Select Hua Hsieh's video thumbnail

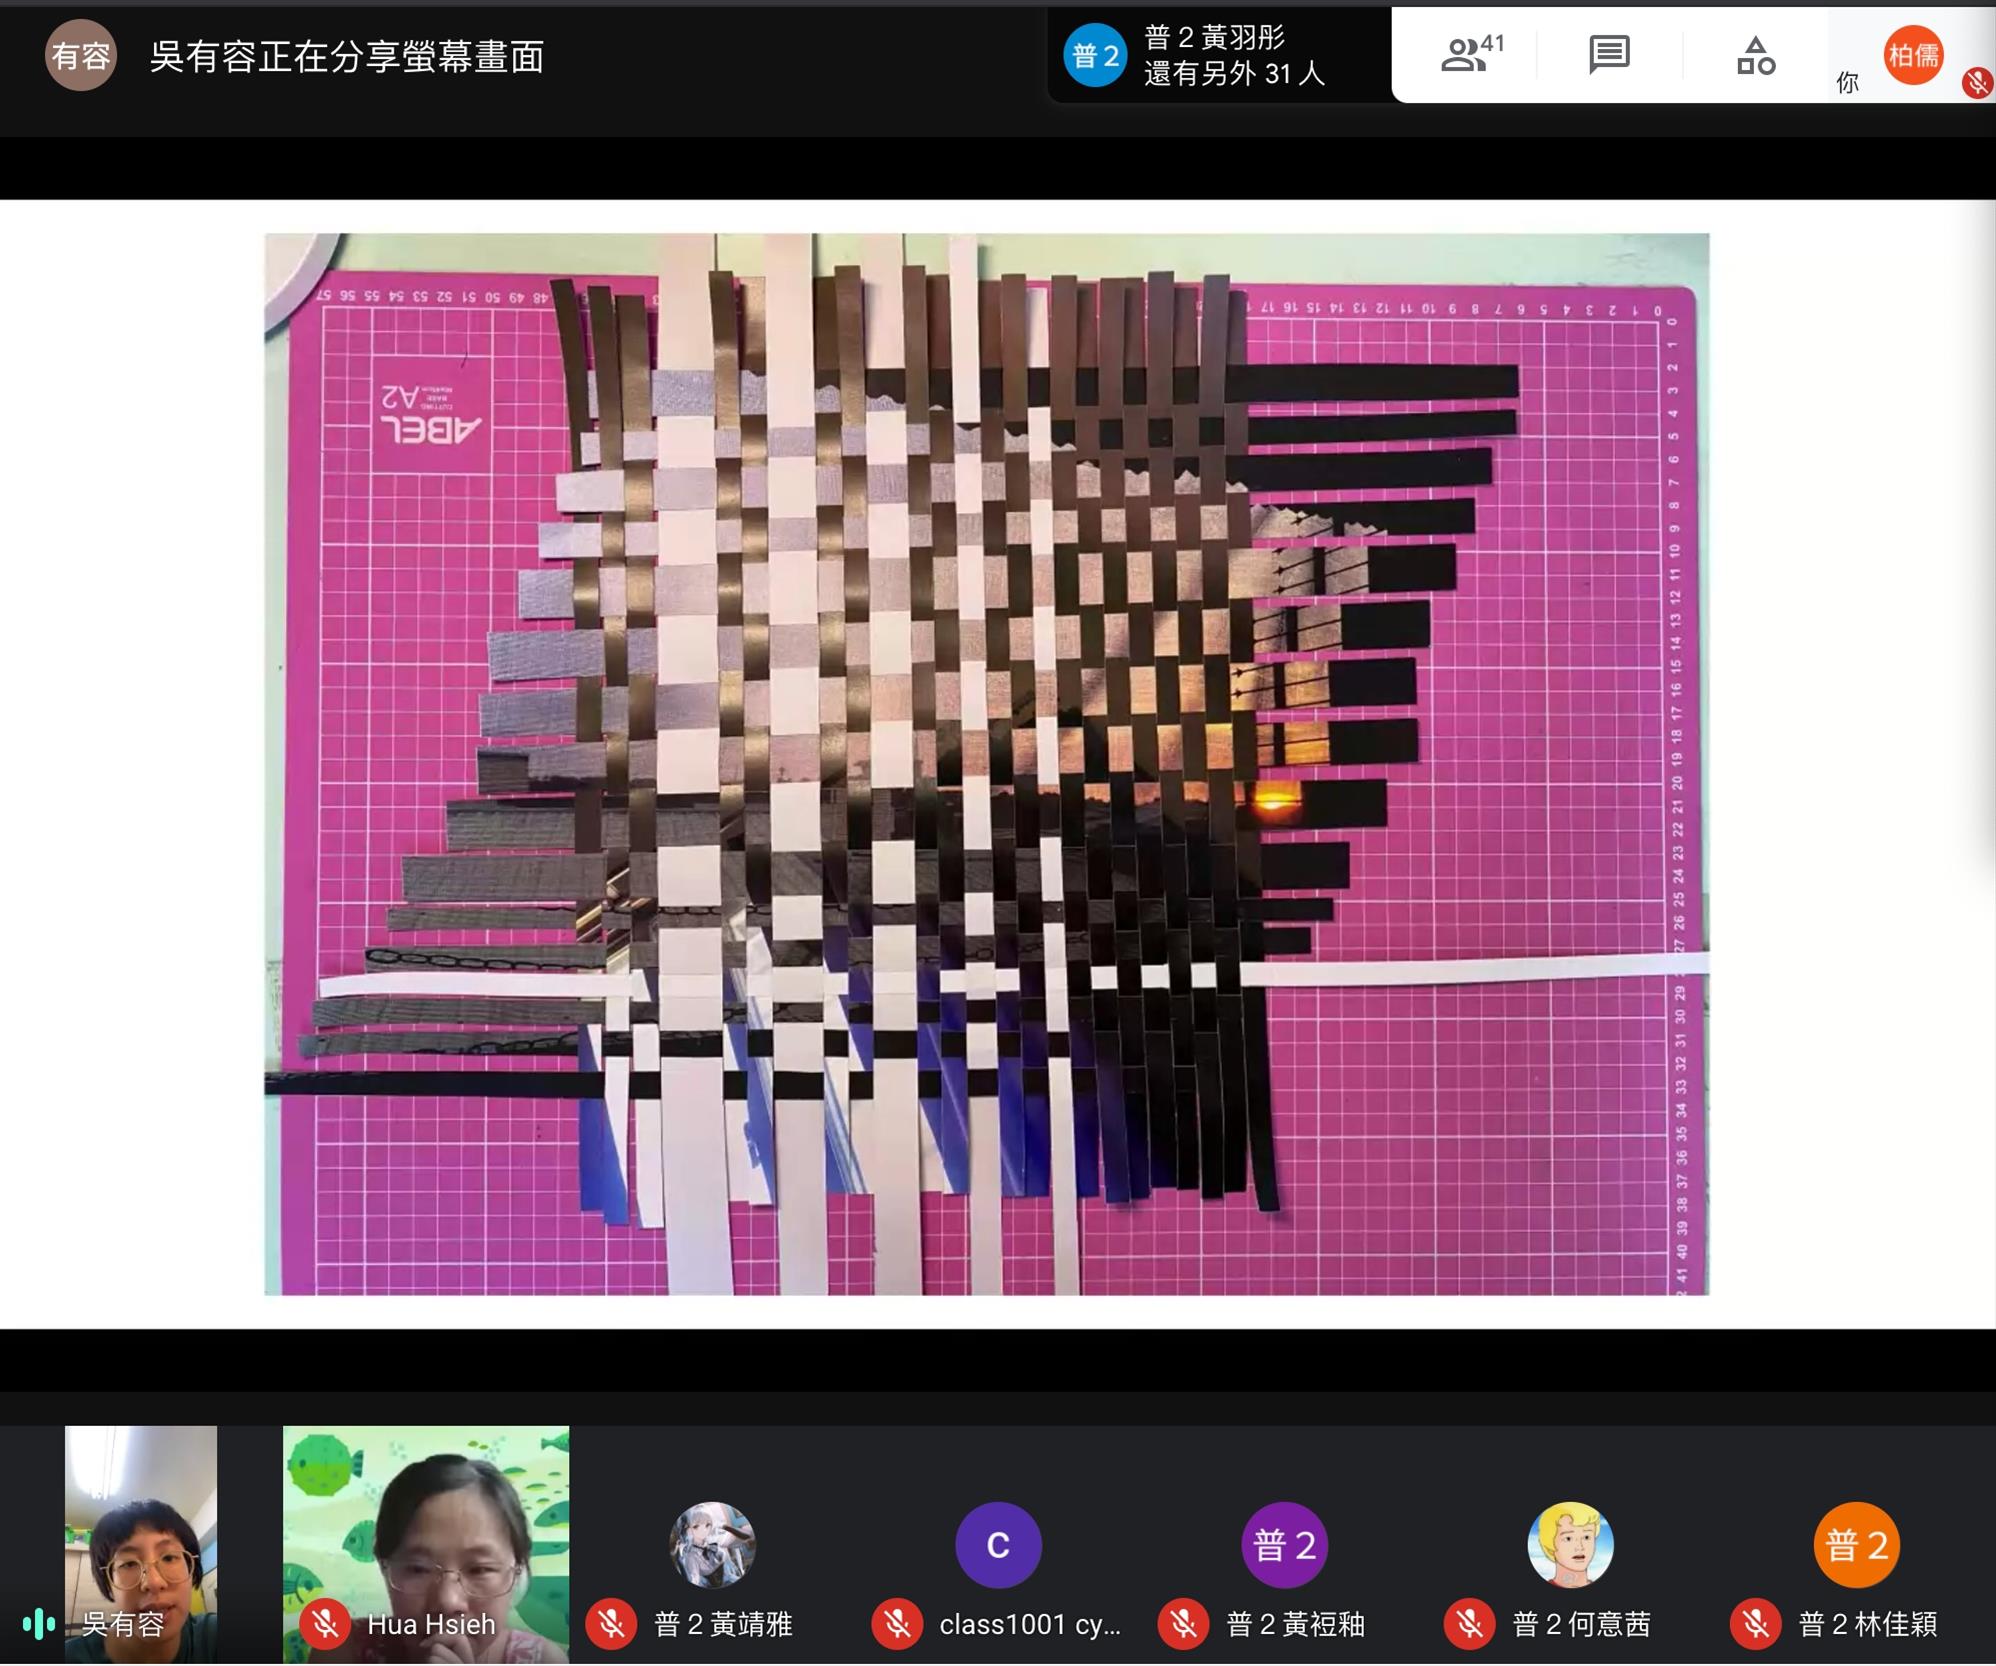(x=426, y=1520)
